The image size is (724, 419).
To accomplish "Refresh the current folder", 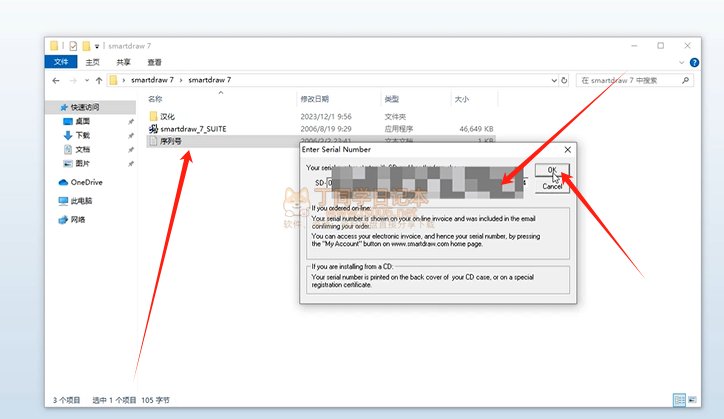I will click(x=564, y=80).
